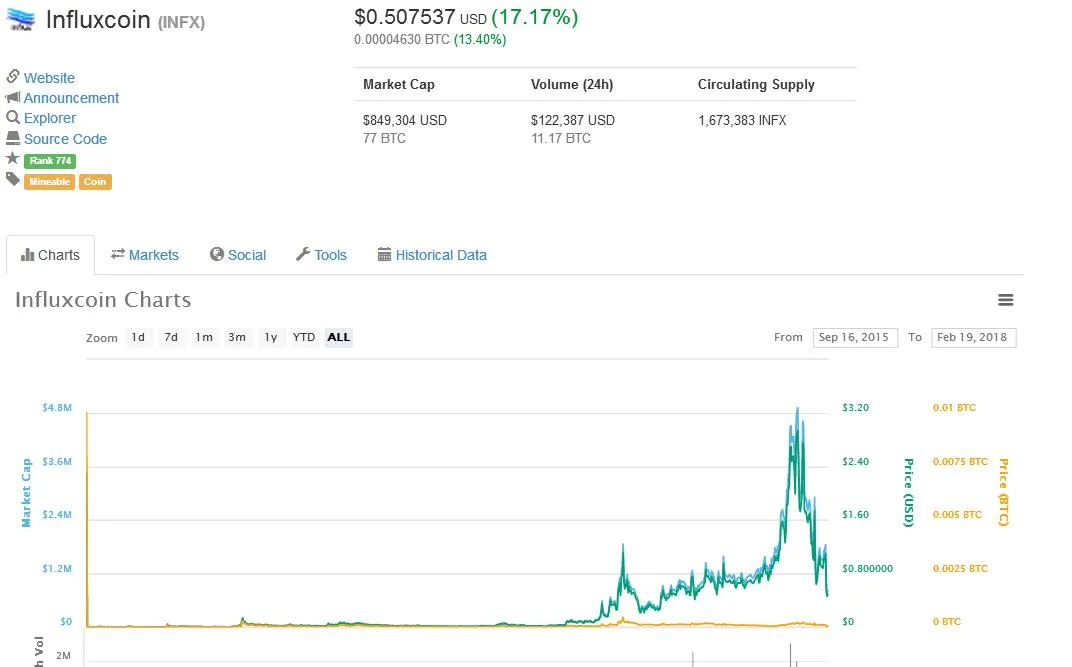
Task: Click the arrows icon on Markets tab
Action: [x=118, y=254]
